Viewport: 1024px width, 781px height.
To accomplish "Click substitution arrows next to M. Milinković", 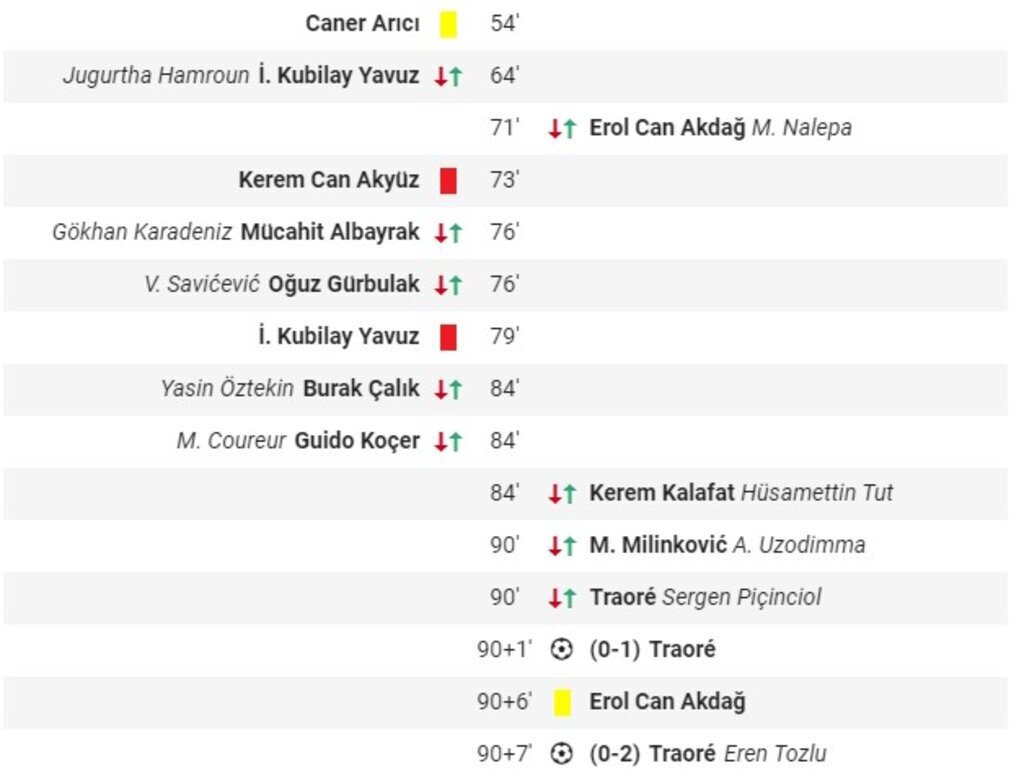I will click(x=562, y=545).
